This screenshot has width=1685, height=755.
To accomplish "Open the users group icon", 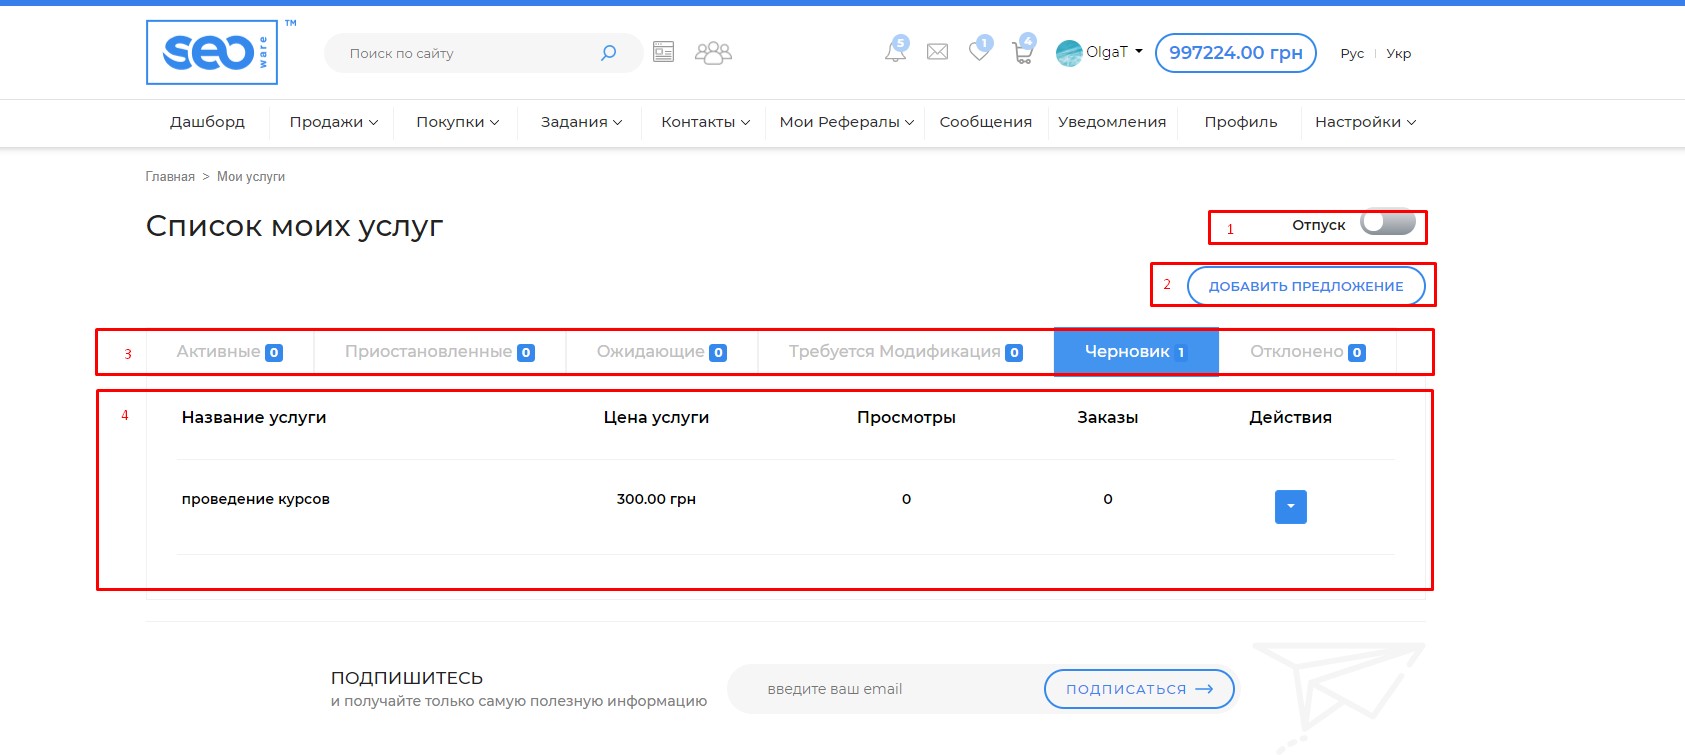I will (x=713, y=53).
